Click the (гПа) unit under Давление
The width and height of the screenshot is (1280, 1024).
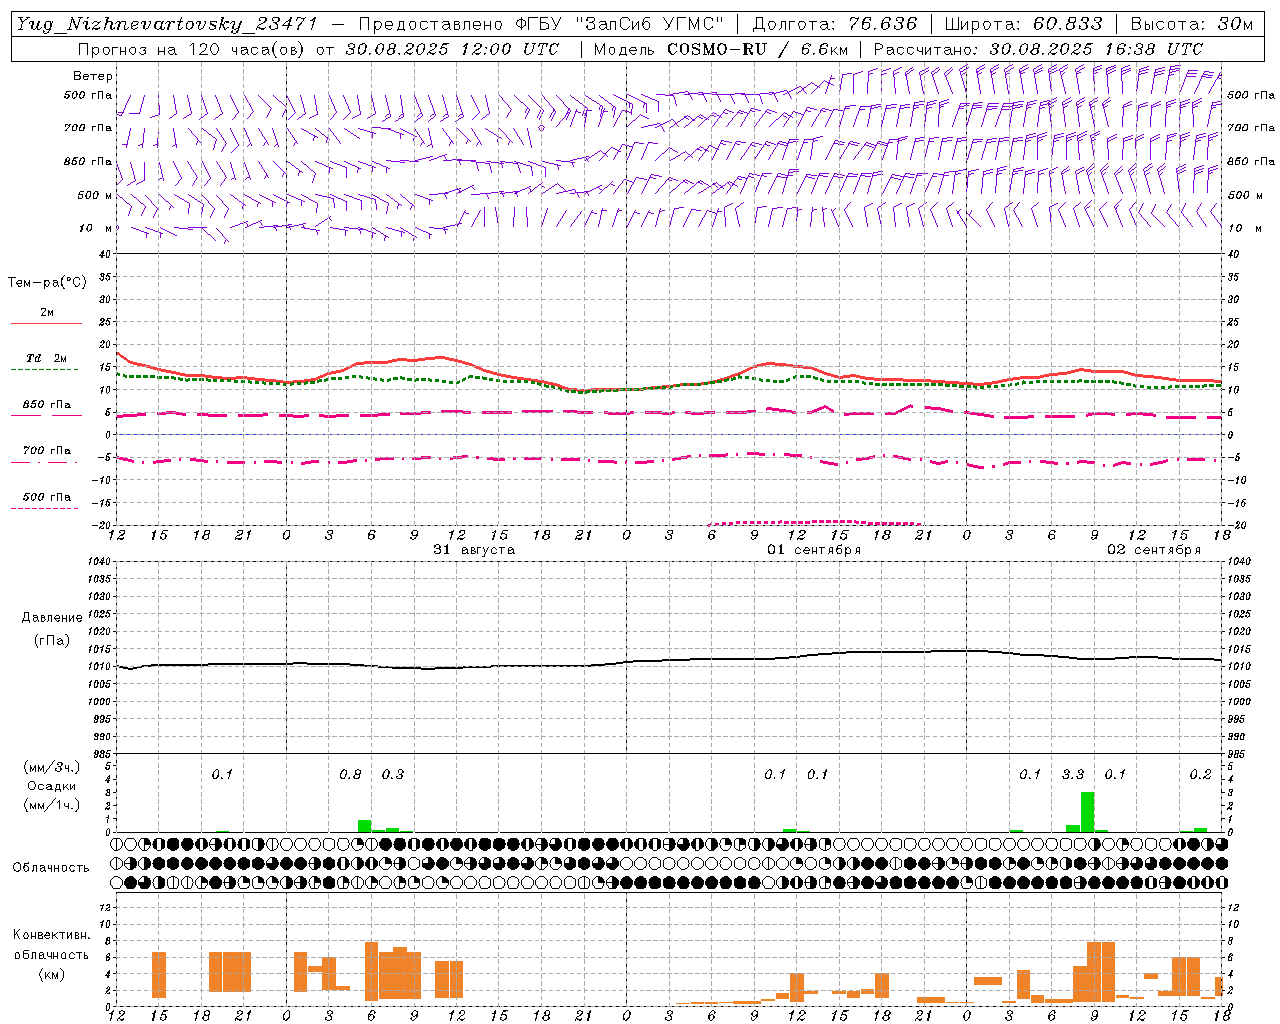(52, 641)
